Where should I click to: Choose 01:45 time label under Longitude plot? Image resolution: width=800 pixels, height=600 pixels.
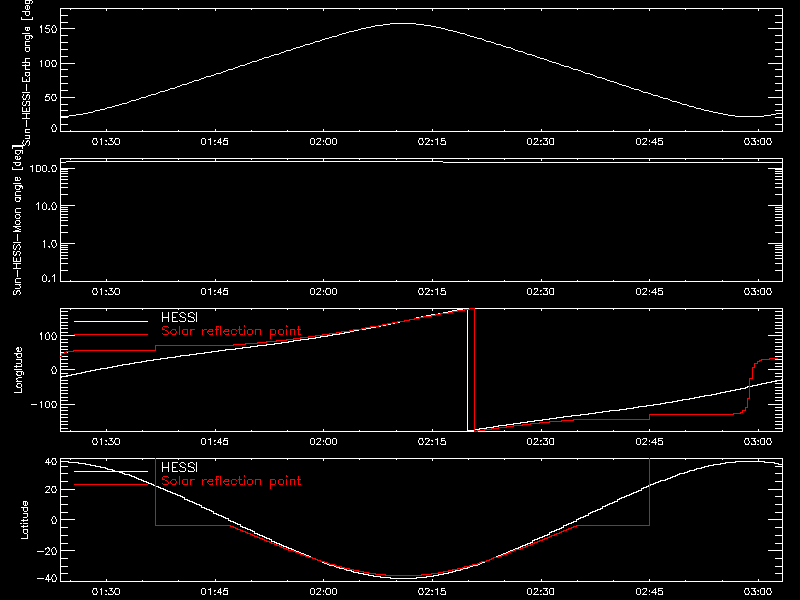[215, 441]
